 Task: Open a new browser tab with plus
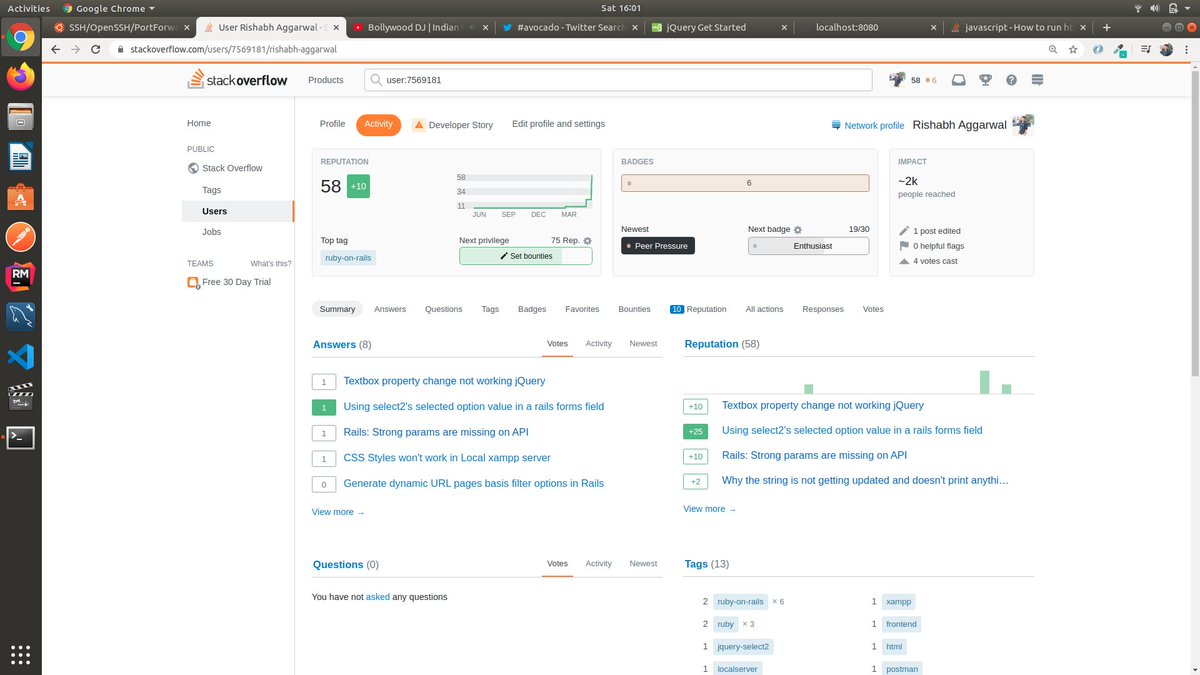point(1106,27)
